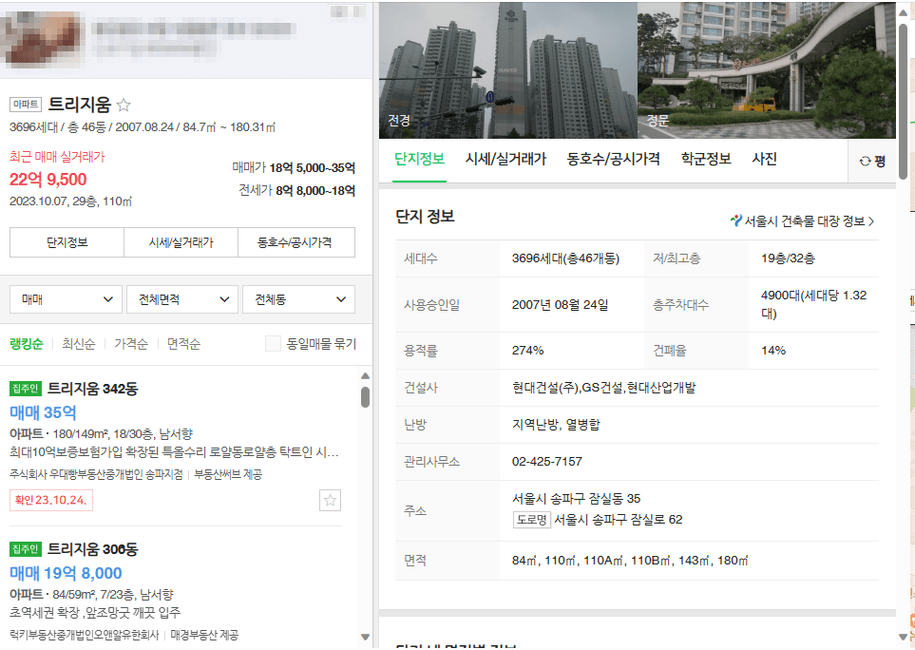The width and height of the screenshot is (915, 650).
Task: Click the 관리사무소 phone number 02-425-7157
Action: (x=547, y=462)
